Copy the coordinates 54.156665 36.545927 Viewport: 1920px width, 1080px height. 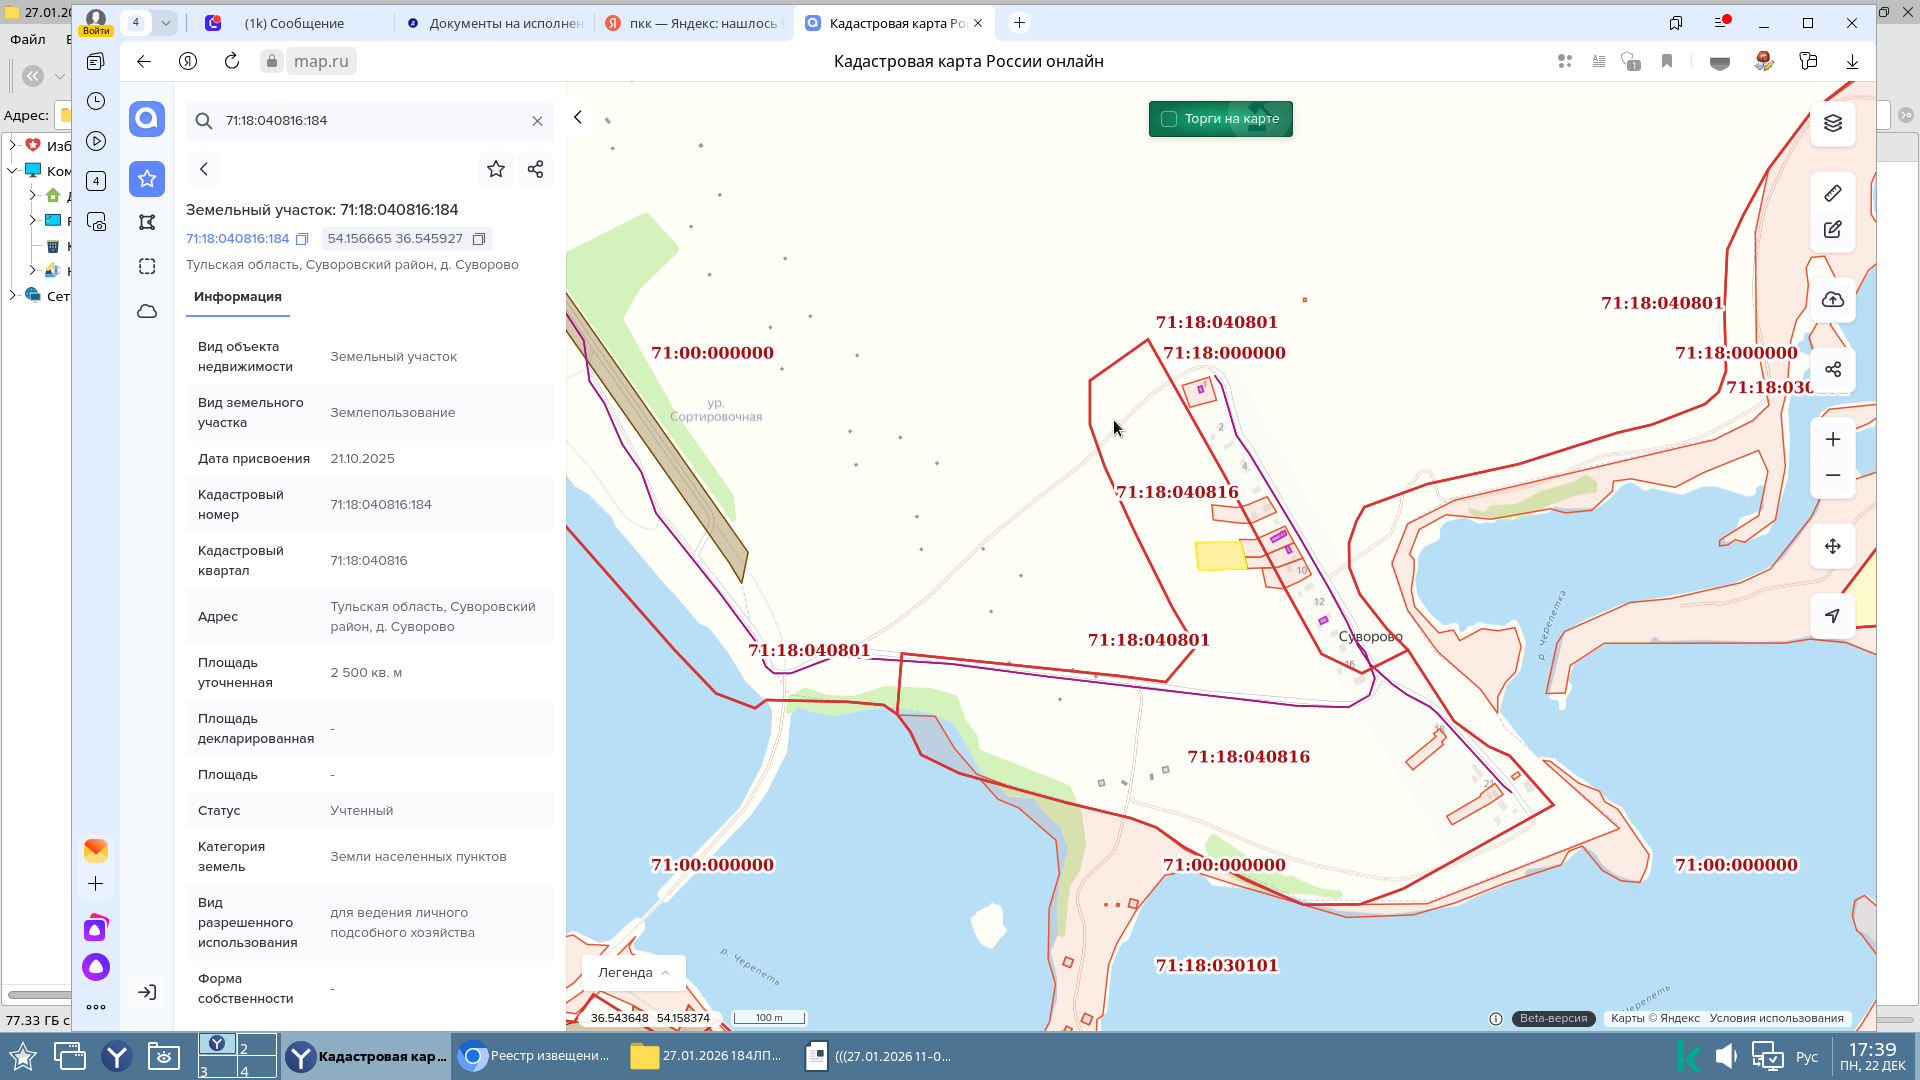(479, 239)
